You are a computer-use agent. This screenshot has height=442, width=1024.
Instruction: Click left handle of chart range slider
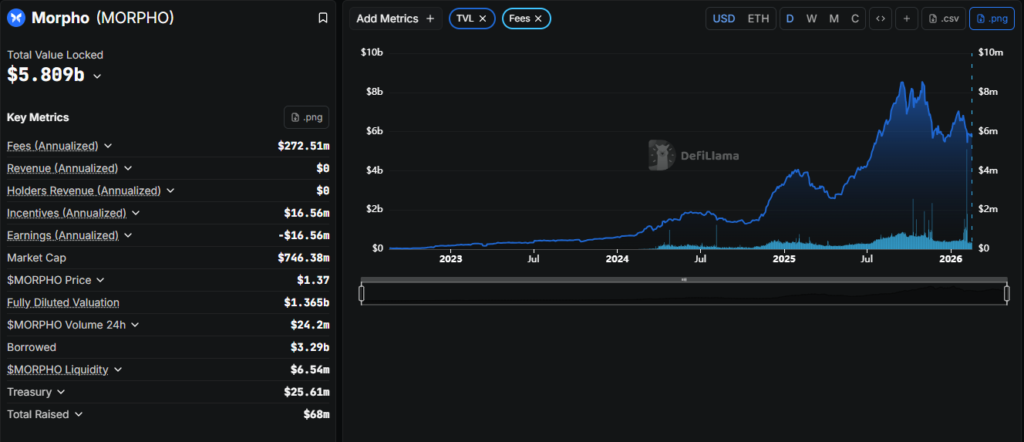(361, 292)
